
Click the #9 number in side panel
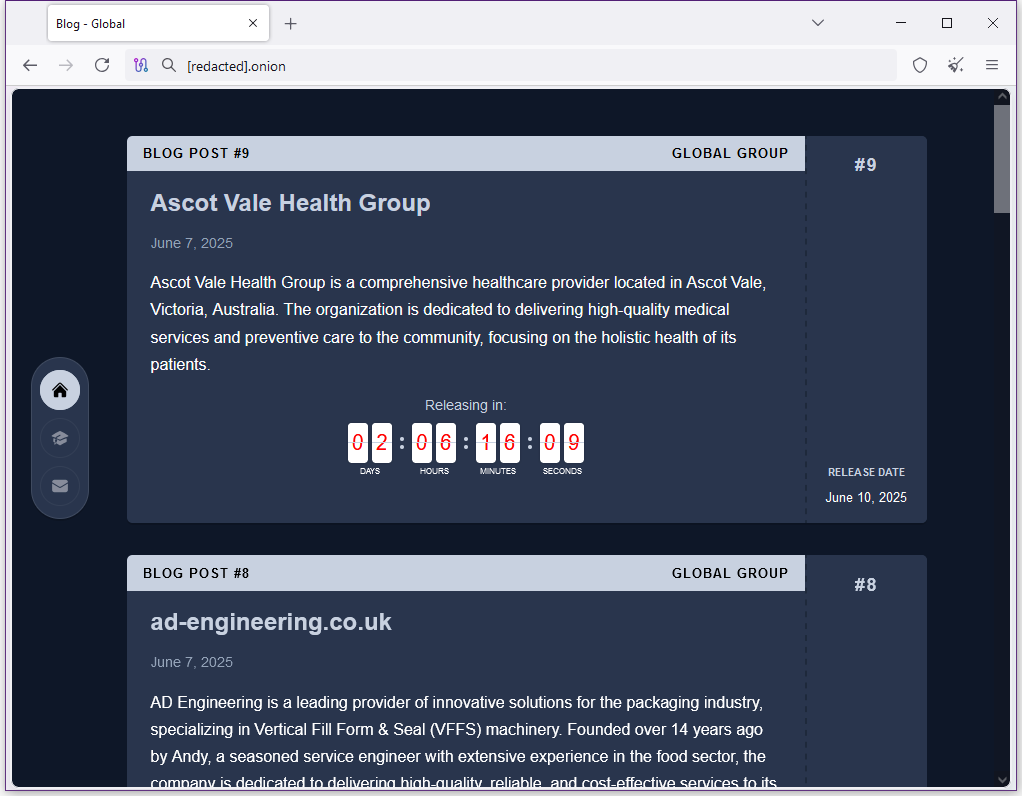click(x=866, y=165)
